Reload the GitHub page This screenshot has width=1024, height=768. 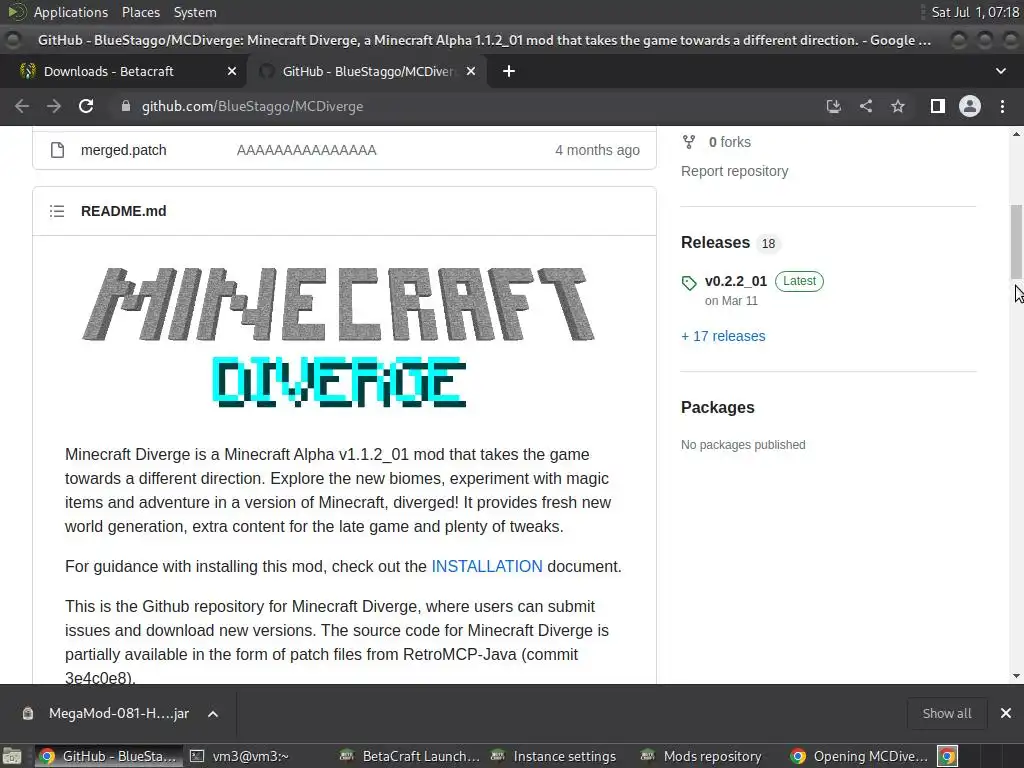(86, 106)
